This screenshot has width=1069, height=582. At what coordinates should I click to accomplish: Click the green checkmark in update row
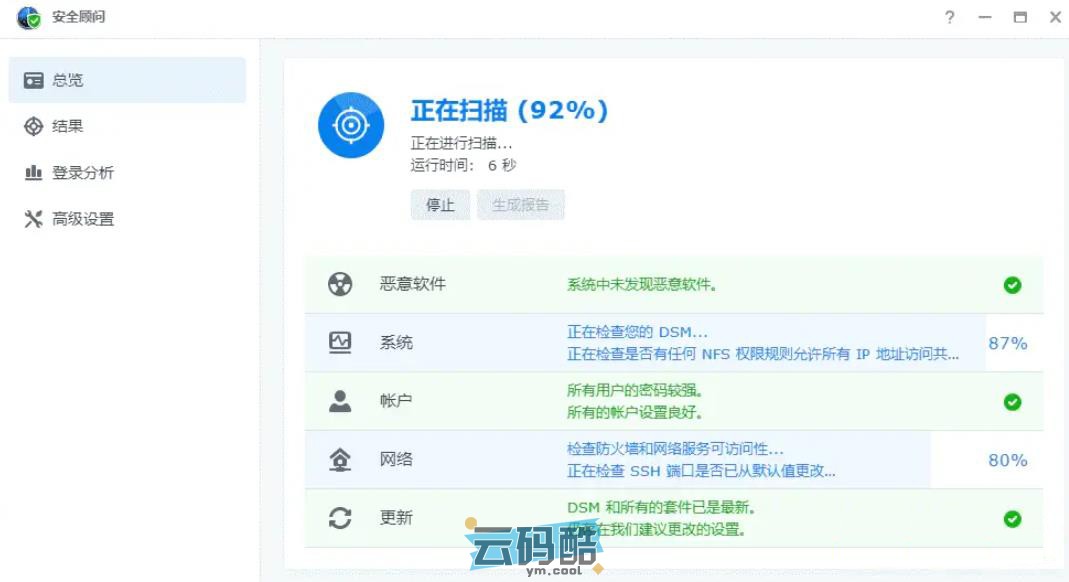1012,519
